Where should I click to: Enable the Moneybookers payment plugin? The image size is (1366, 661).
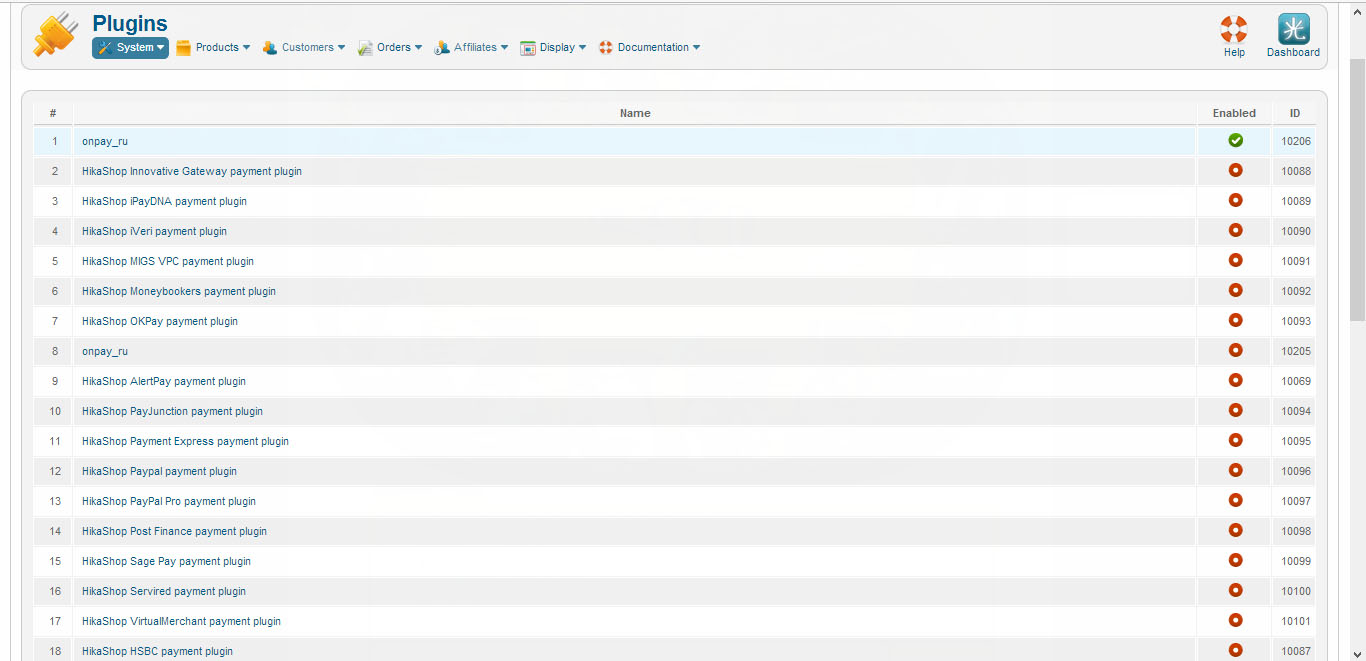[1235, 290]
